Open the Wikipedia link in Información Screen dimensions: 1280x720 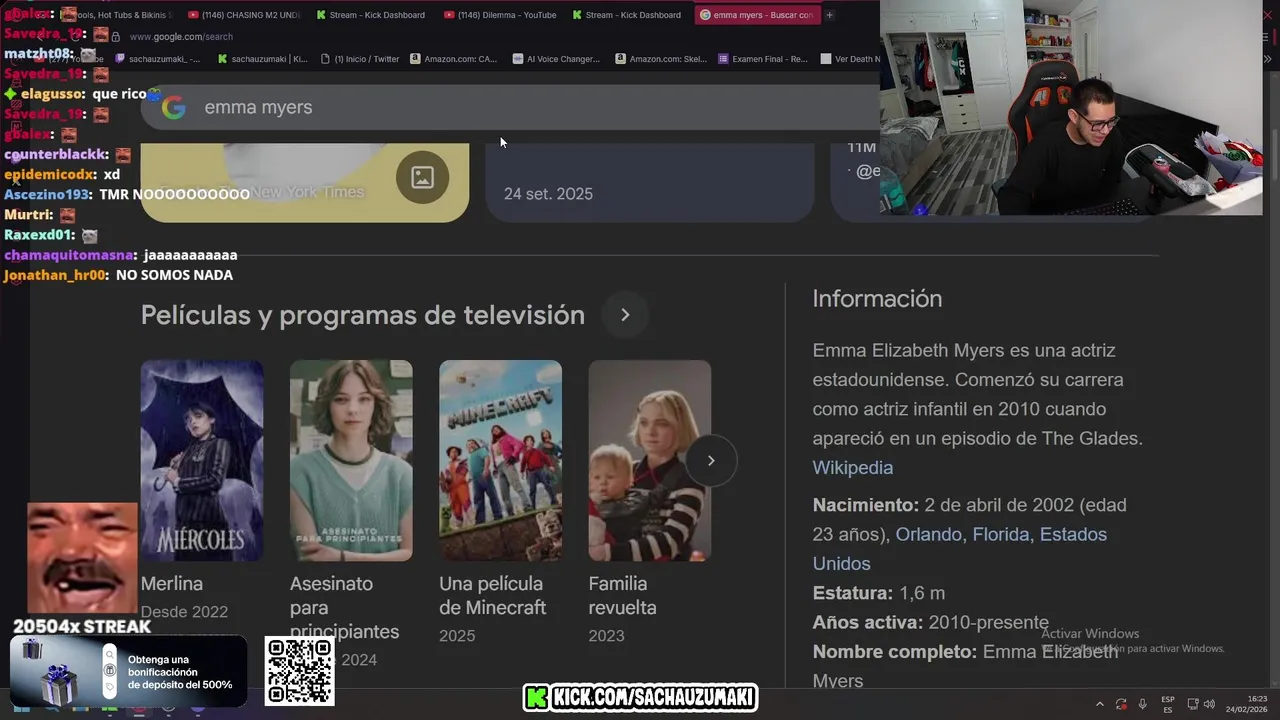[853, 468]
